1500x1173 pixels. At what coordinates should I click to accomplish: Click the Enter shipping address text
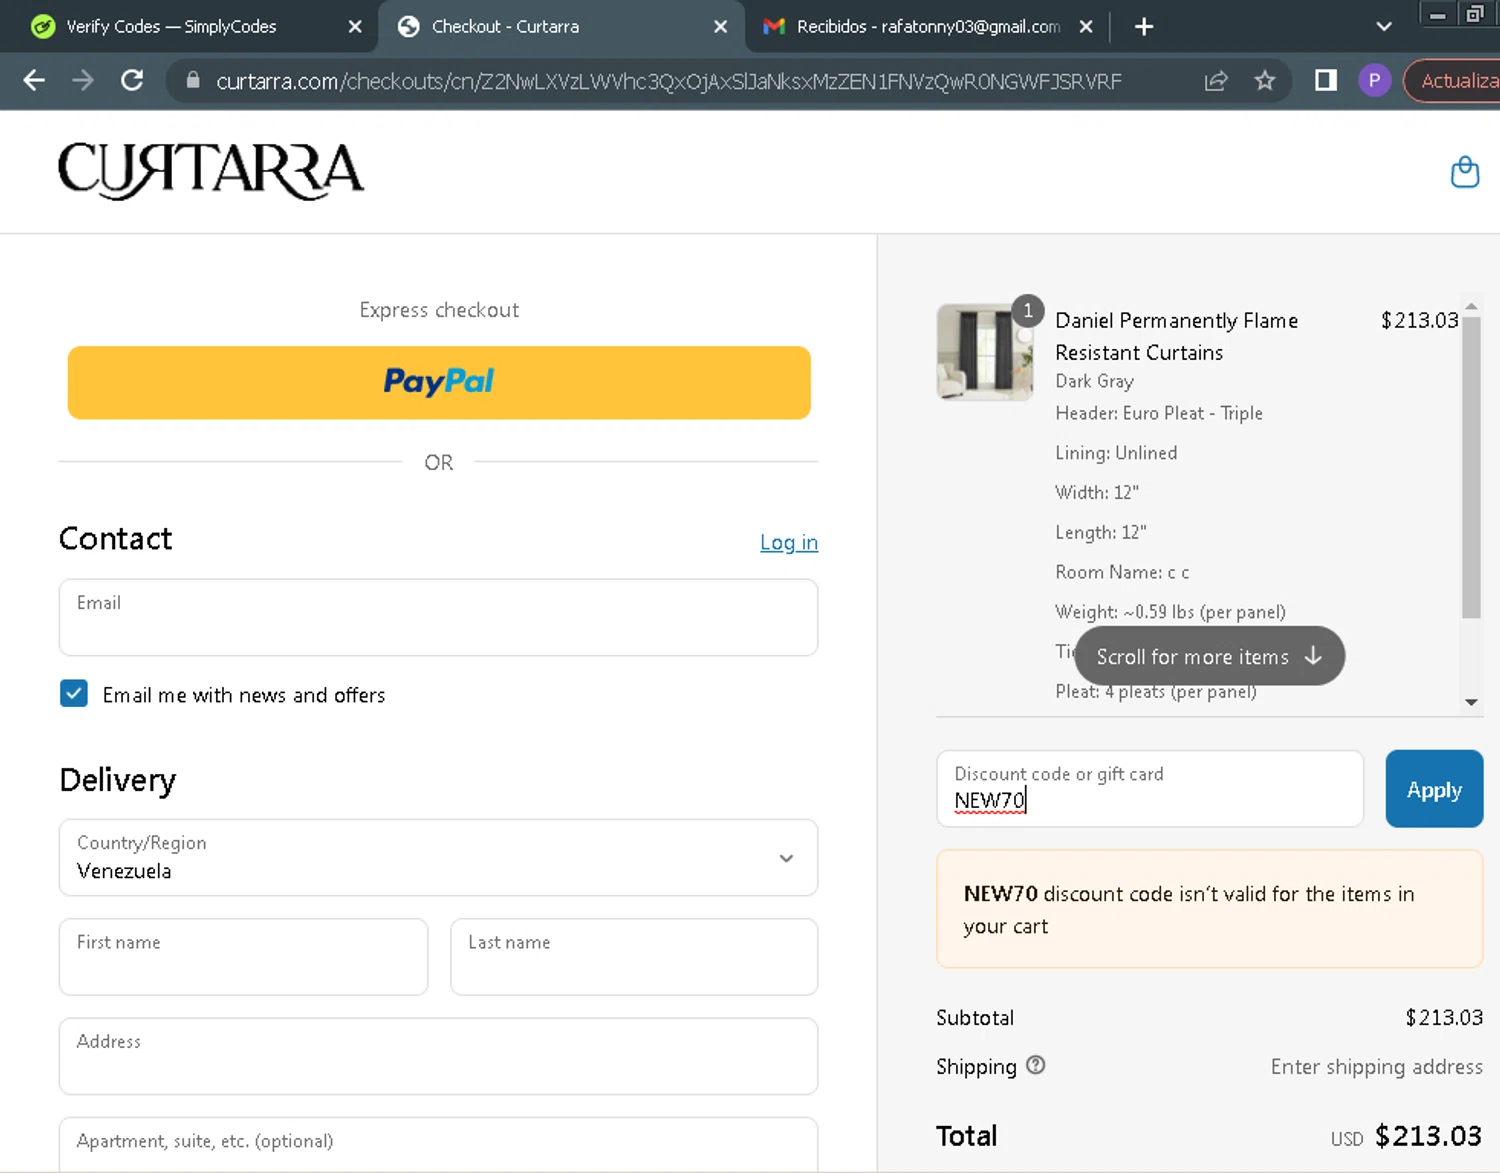coord(1377,1067)
